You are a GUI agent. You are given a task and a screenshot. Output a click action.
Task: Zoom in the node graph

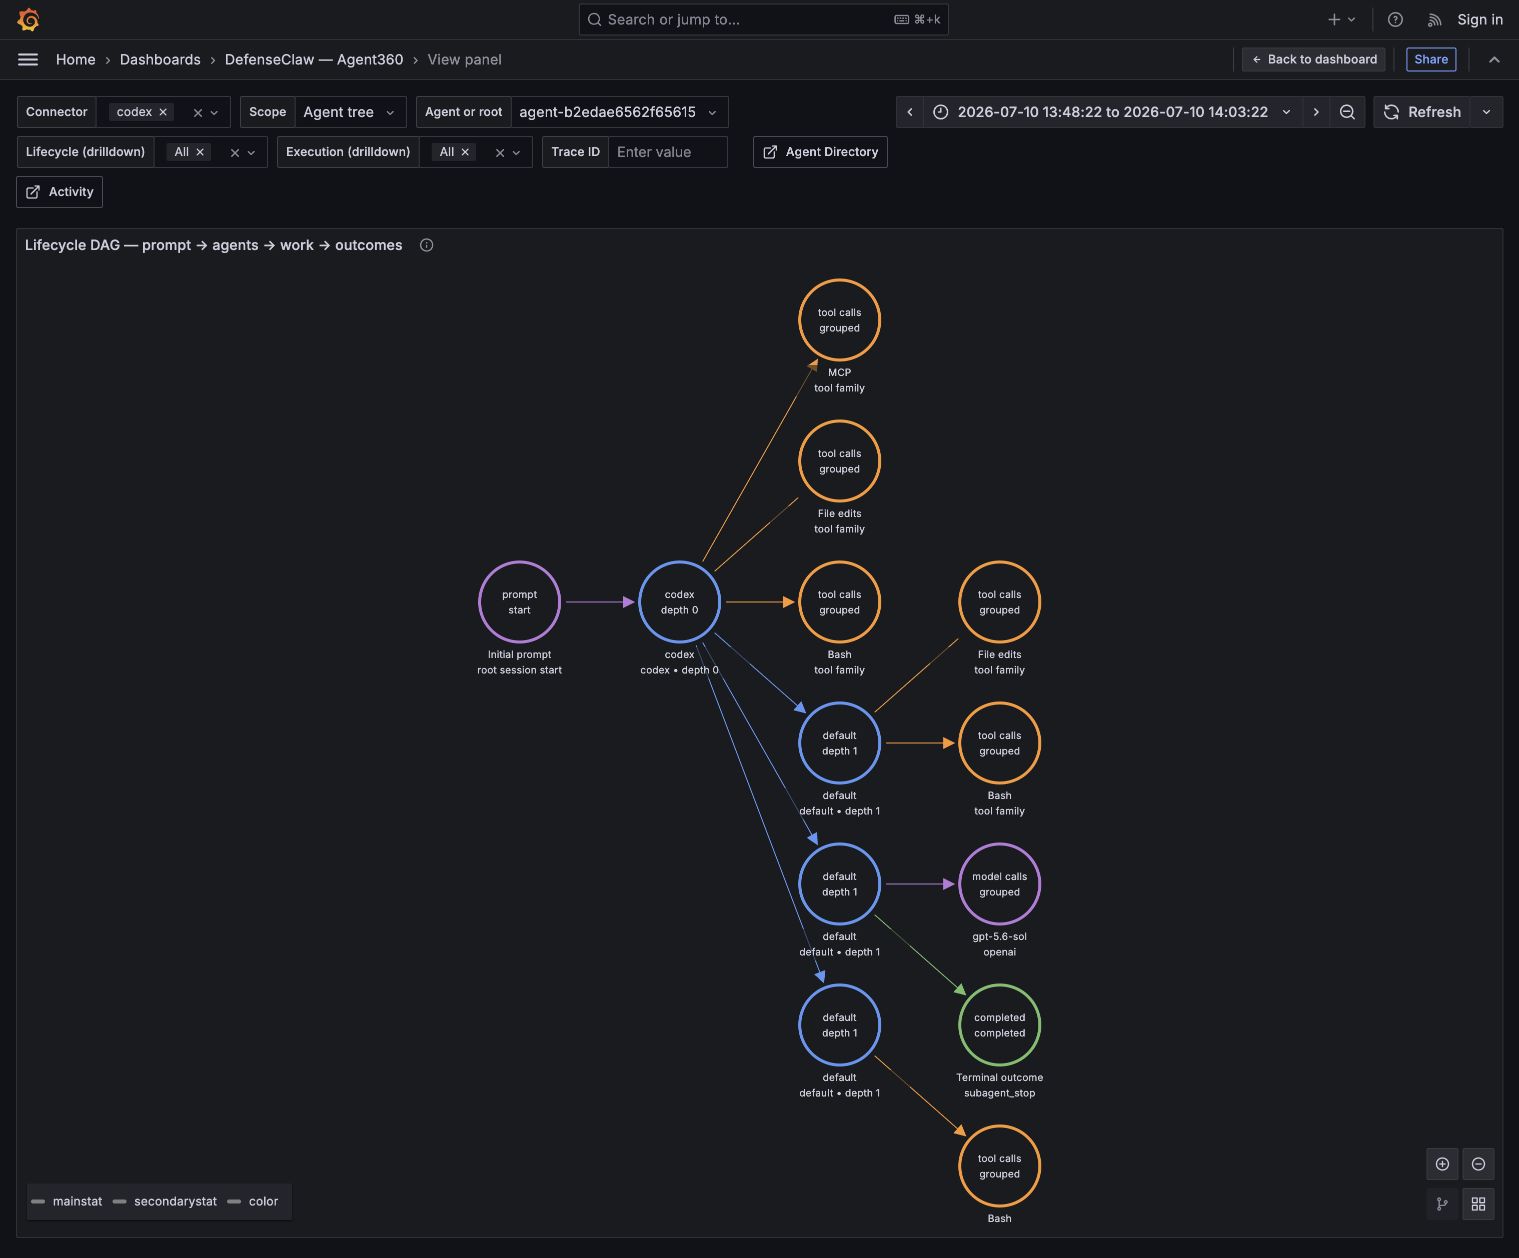[1442, 1164]
